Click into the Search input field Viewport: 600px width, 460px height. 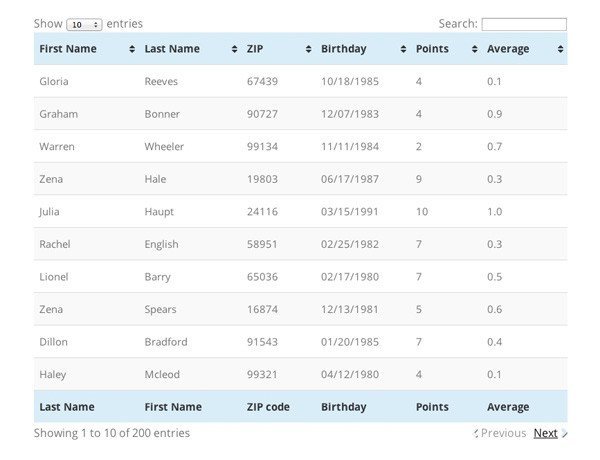[x=523, y=24]
